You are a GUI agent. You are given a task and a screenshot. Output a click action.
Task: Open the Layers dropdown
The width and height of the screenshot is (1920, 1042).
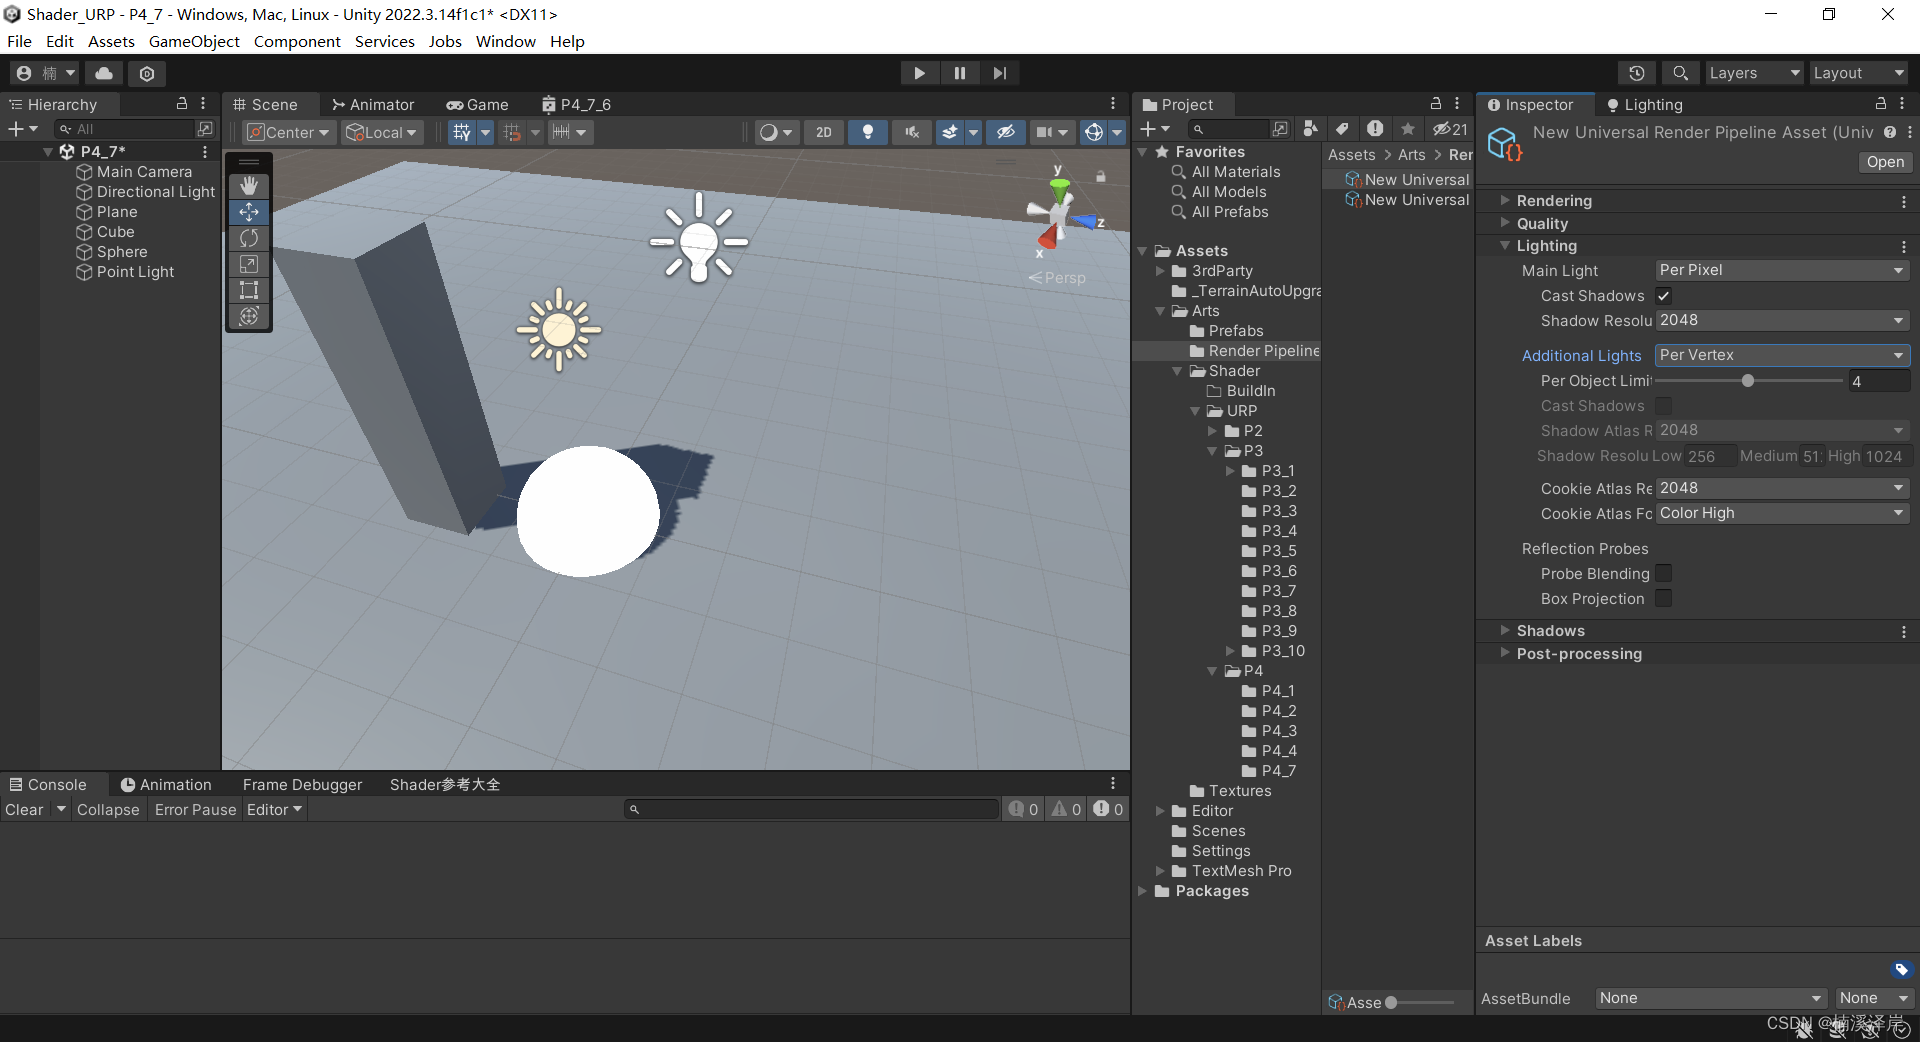pyautogui.click(x=1754, y=73)
